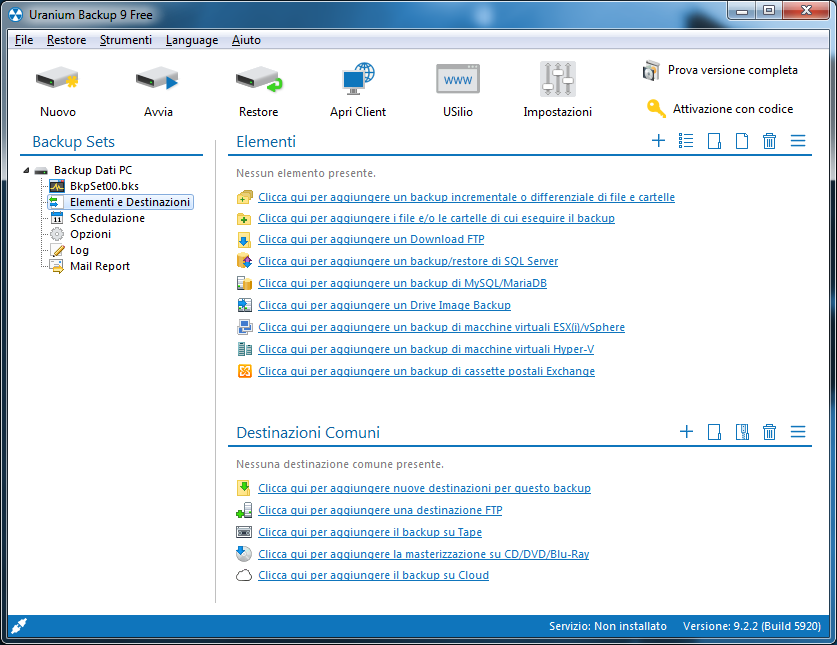The image size is (837, 645).
Task: Click the Elementi section heading
Action: (x=266, y=141)
